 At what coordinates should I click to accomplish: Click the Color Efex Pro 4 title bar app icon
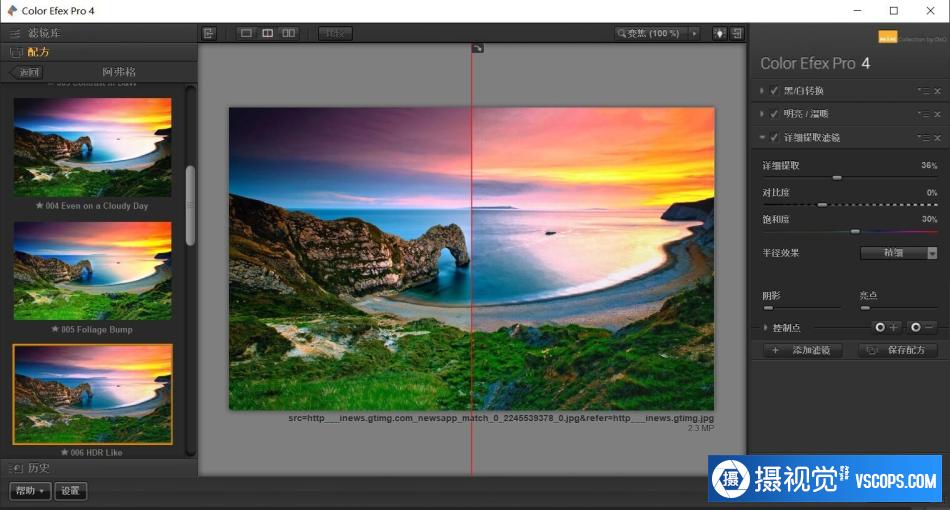[12, 10]
